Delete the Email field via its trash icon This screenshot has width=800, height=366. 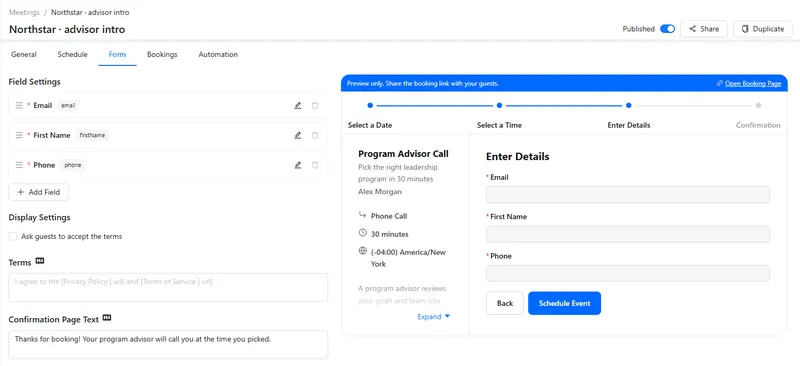point(315,106)
